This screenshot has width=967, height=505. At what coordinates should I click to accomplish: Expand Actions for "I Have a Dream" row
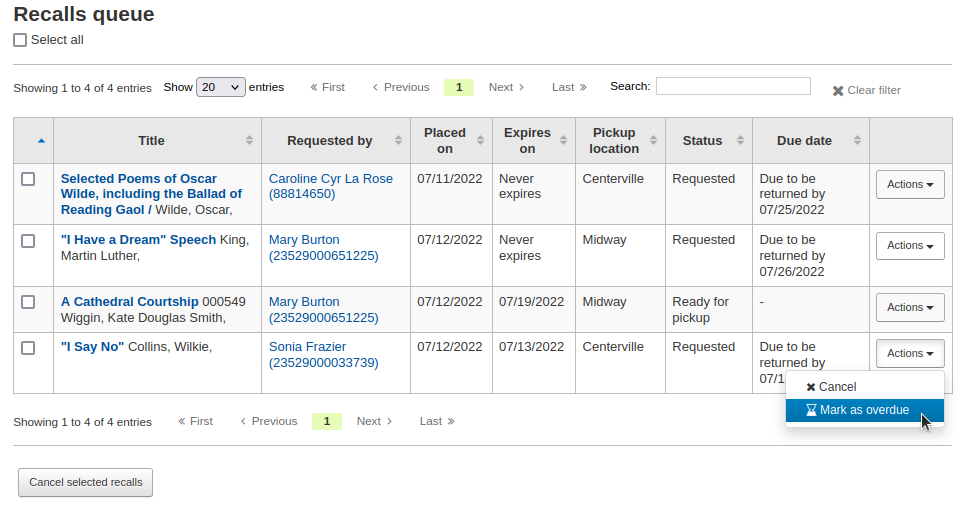point(910,246)
